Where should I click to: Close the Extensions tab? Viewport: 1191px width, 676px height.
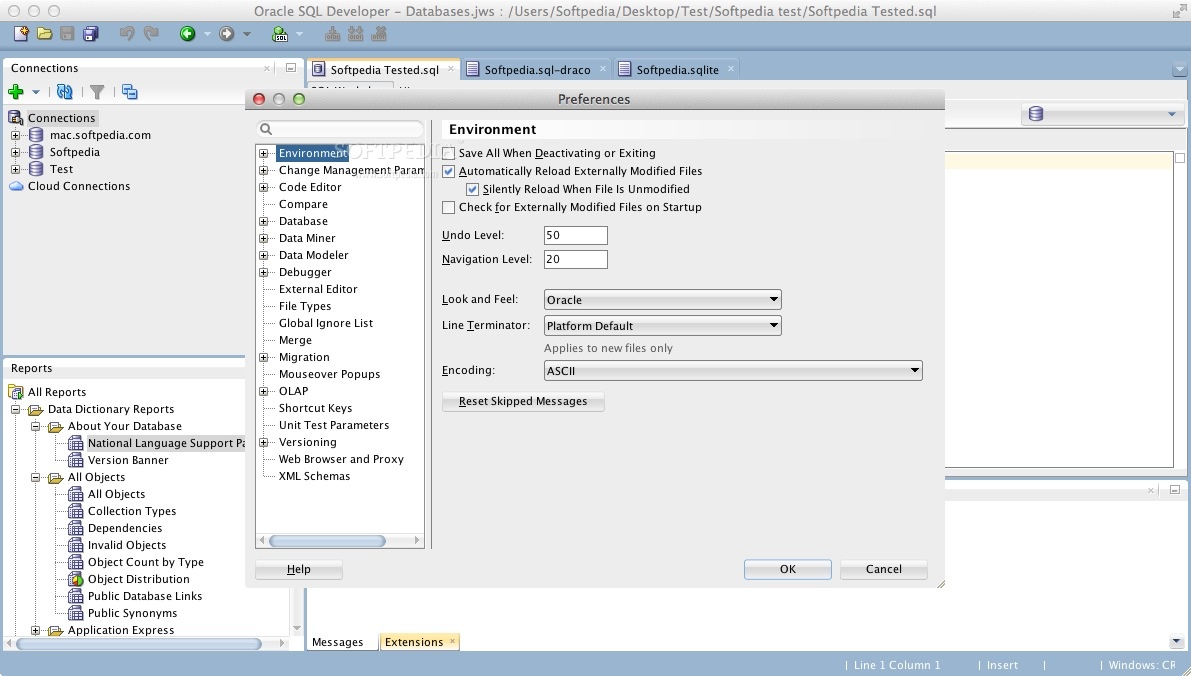pos(452,641)
